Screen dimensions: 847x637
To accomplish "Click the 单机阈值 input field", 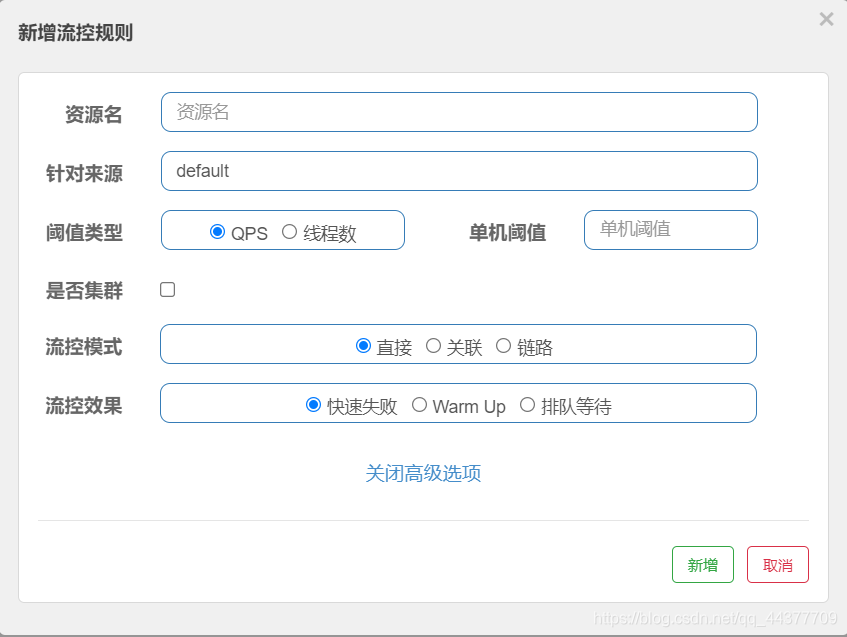I will click(x=671, y=230).
